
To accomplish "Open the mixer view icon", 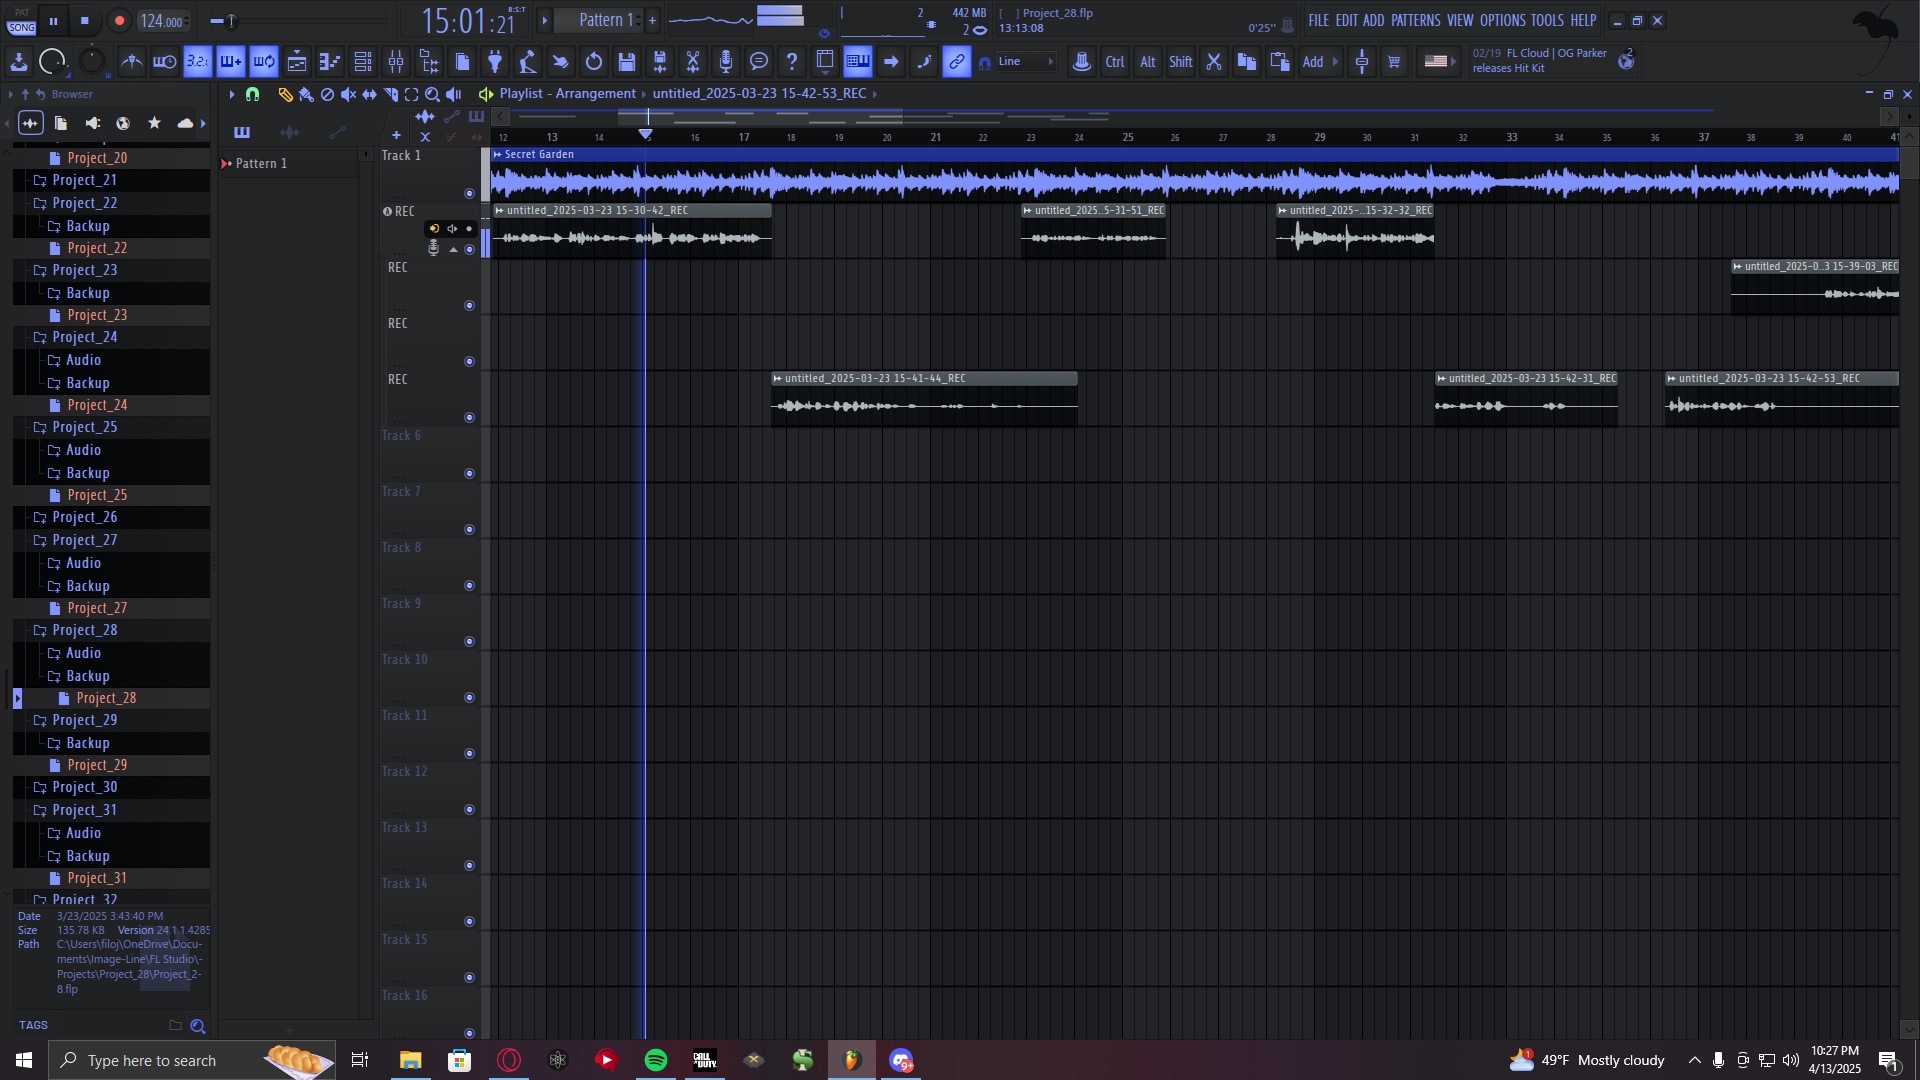I will click(396, 62).
